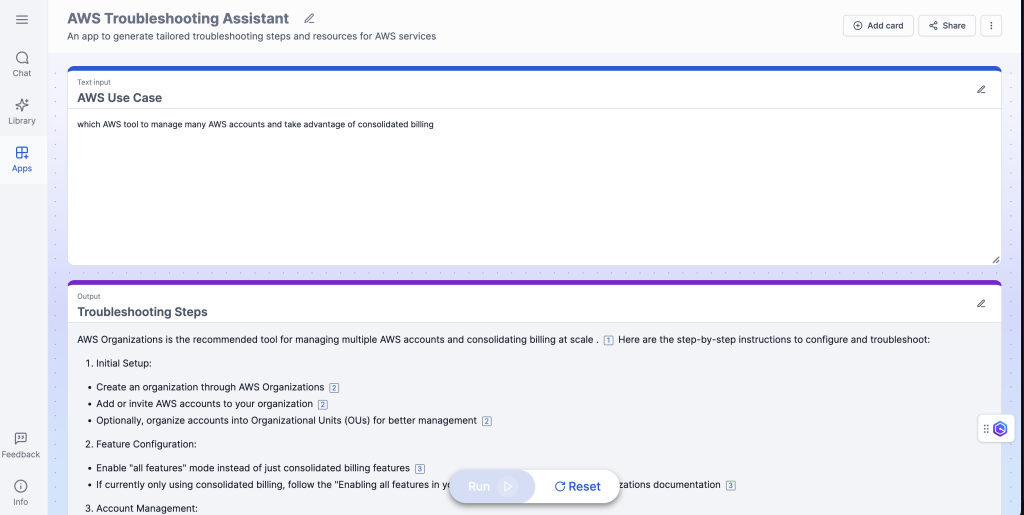Open the hamburger menu icon
Viewport: 1024px width, 515px height.
pos(22,20)
